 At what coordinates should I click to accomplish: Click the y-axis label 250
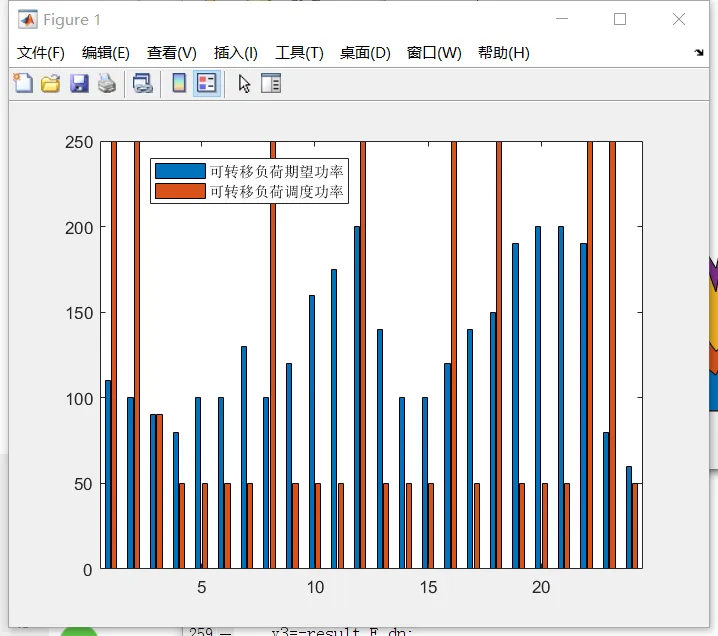click(x=79, y=142)
